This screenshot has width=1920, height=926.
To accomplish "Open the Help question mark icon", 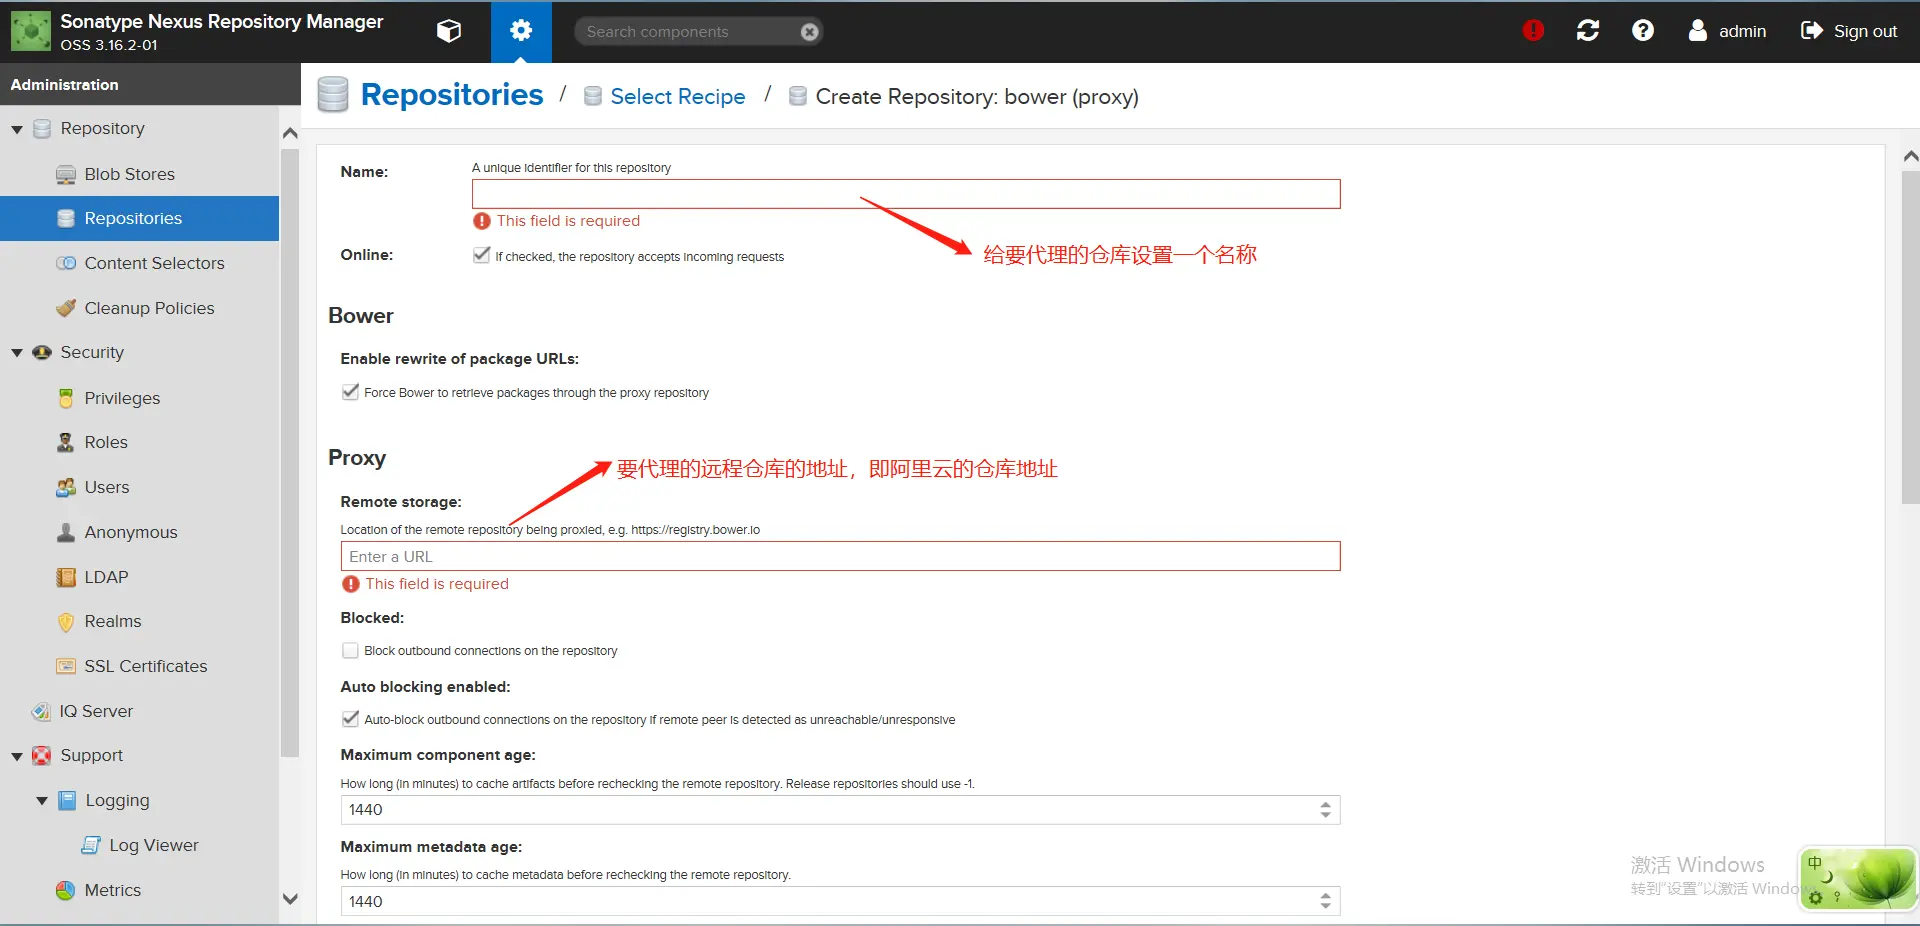I will [1643, 31].
